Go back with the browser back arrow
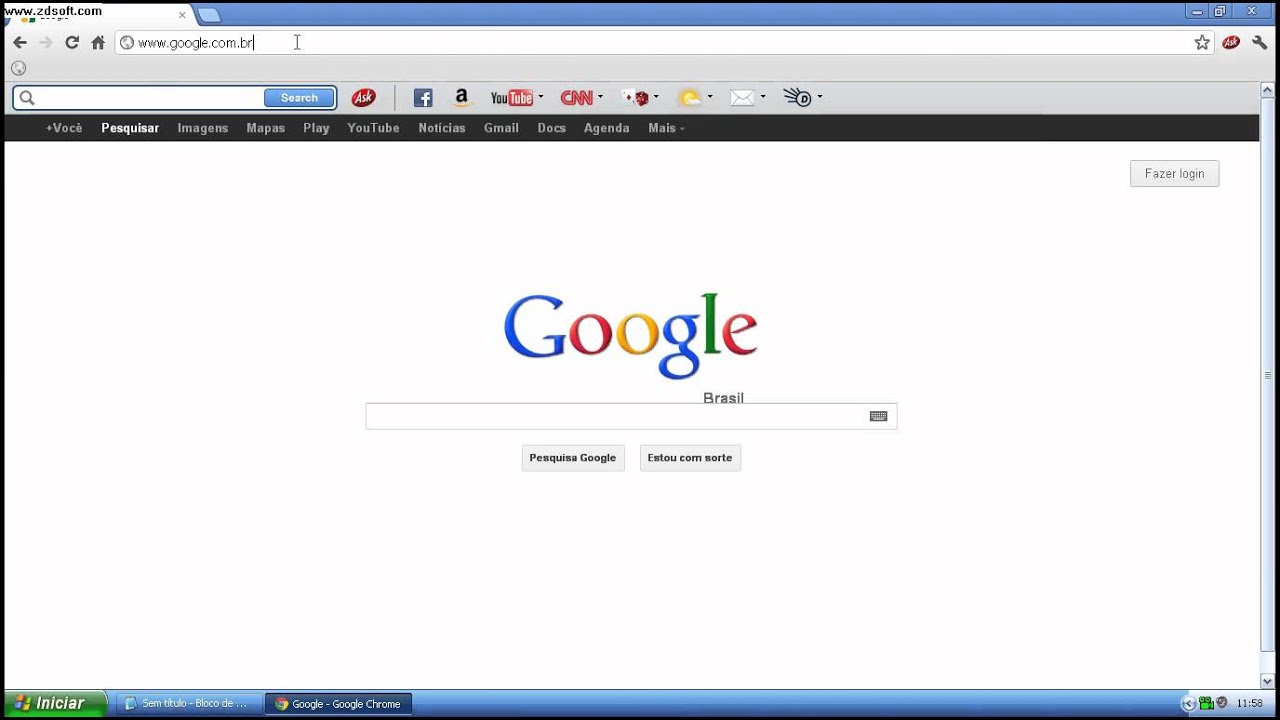 pos(20,42)
